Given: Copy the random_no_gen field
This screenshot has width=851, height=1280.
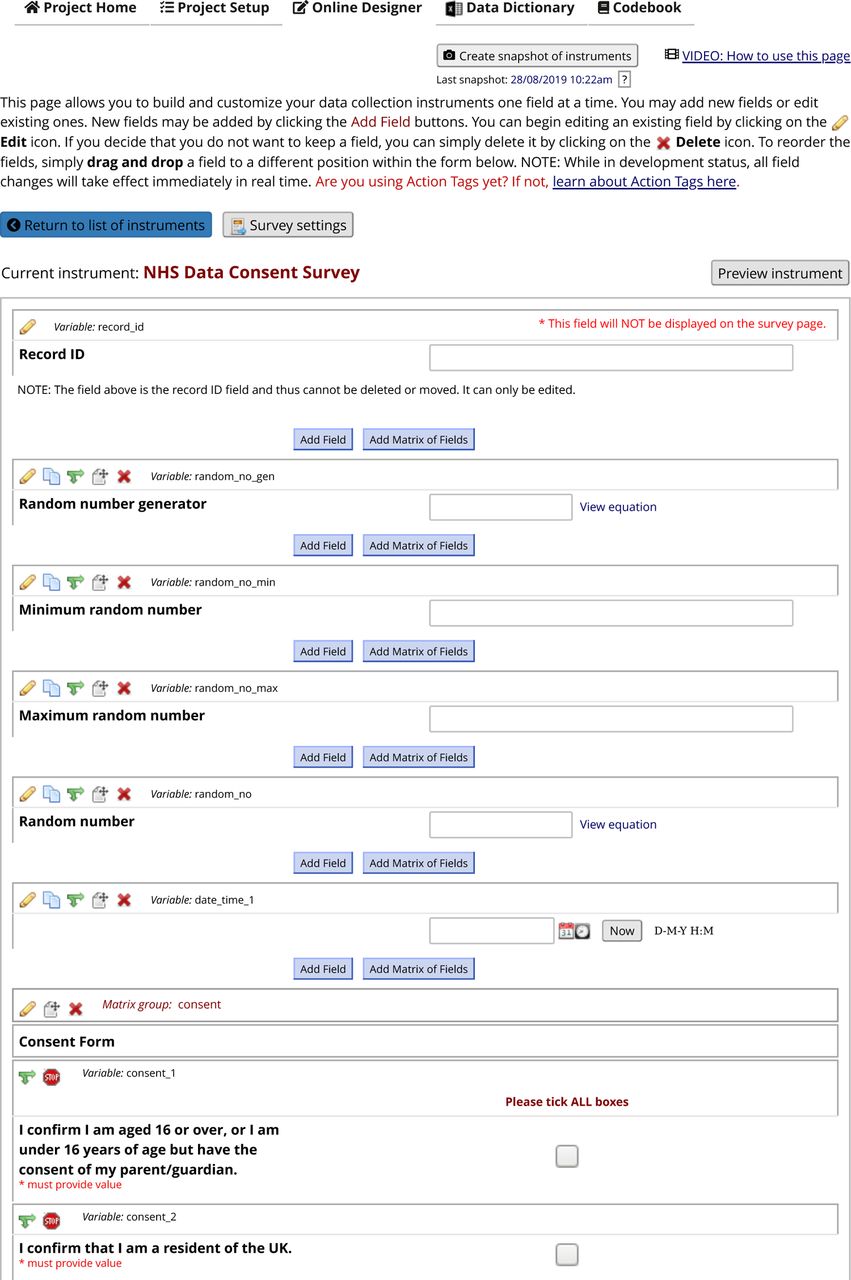Looking at the screenshot, I should (x=51, y=476).
